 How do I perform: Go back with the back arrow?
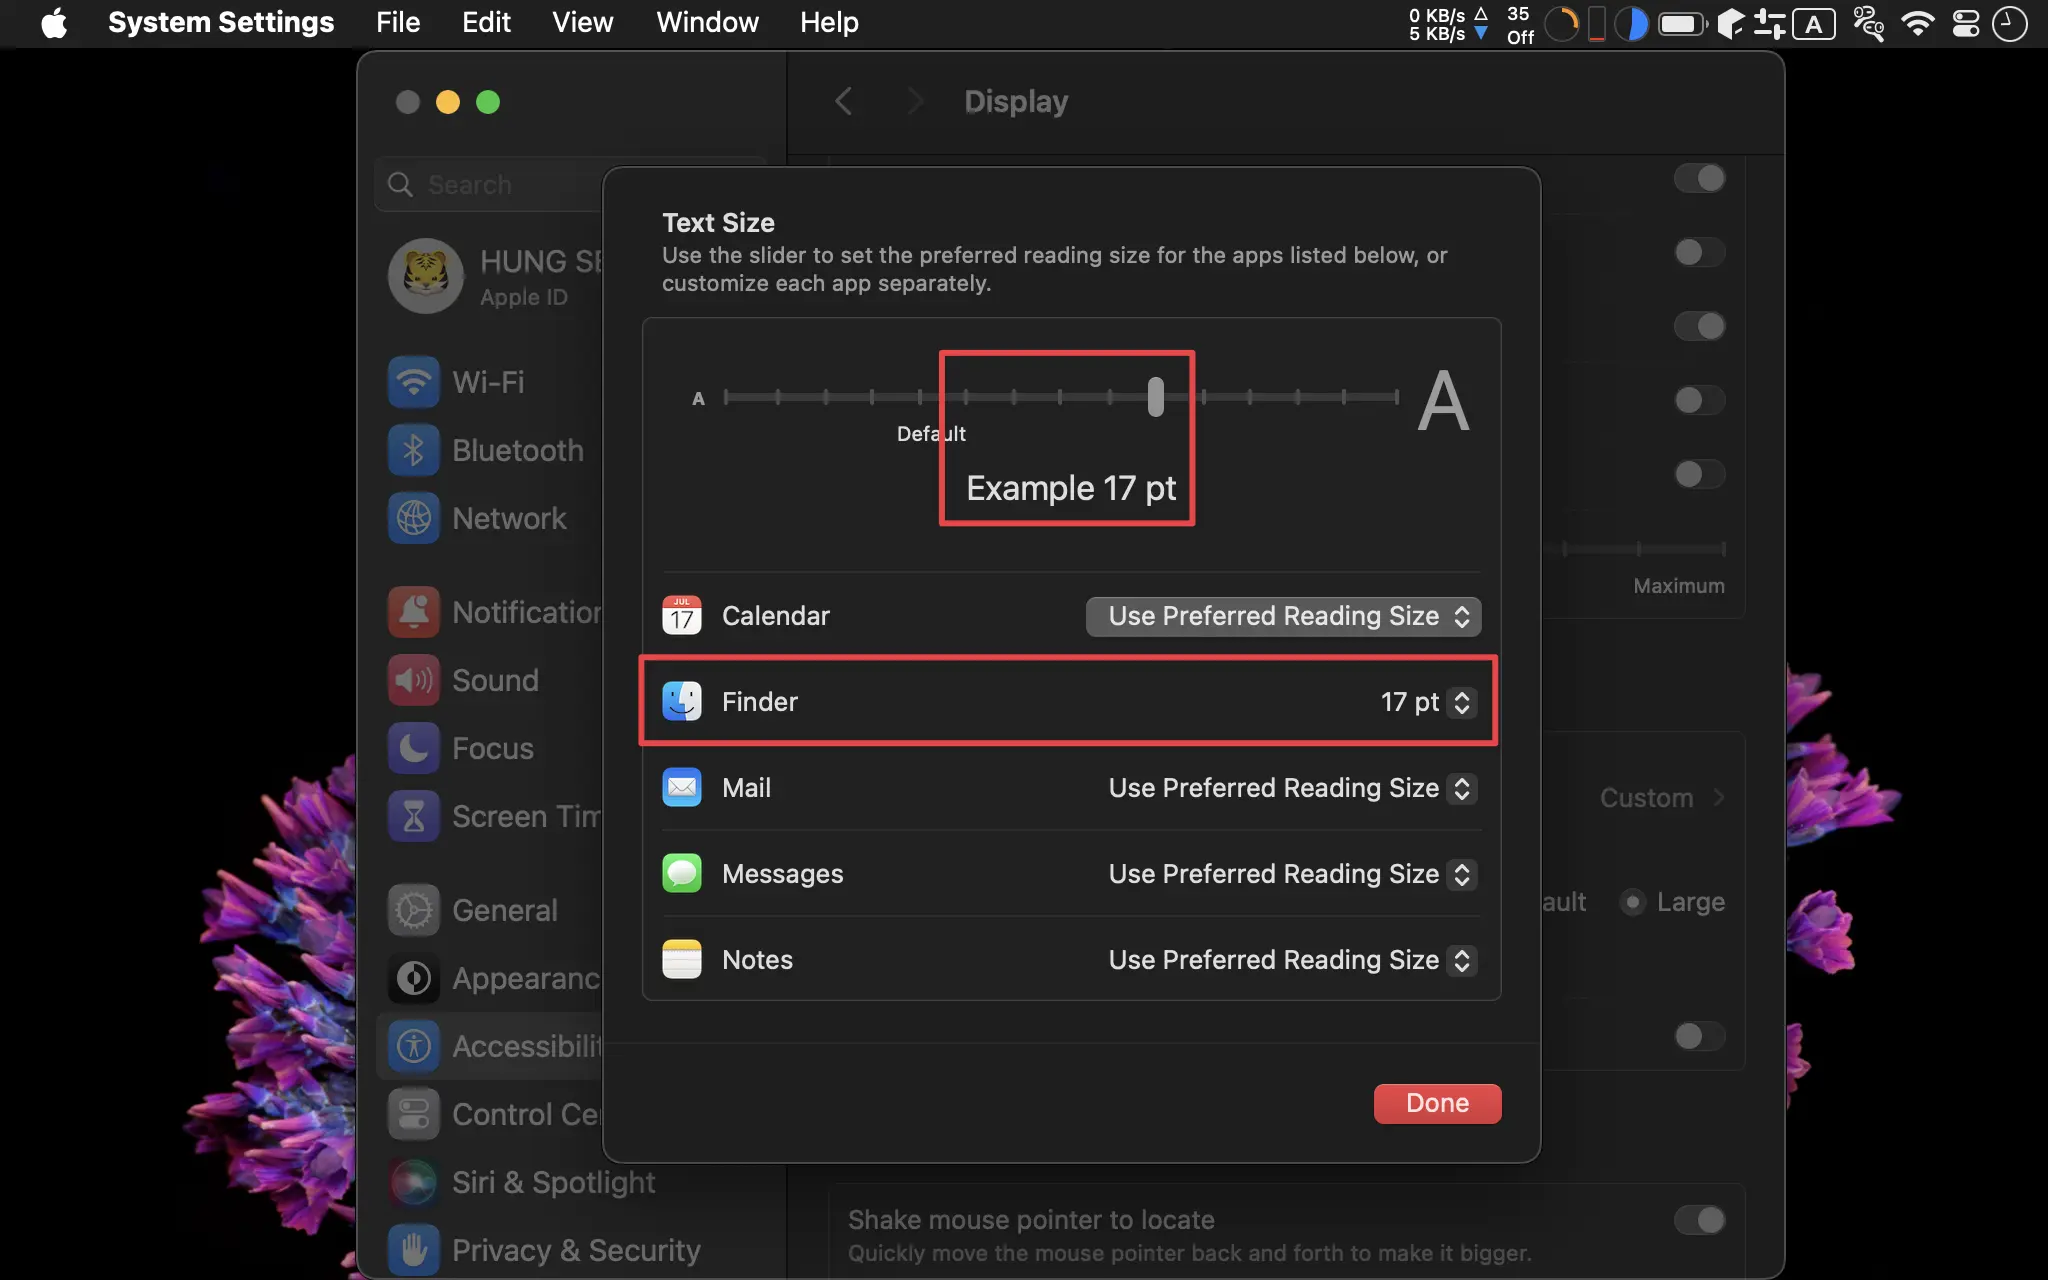(844, 101)
